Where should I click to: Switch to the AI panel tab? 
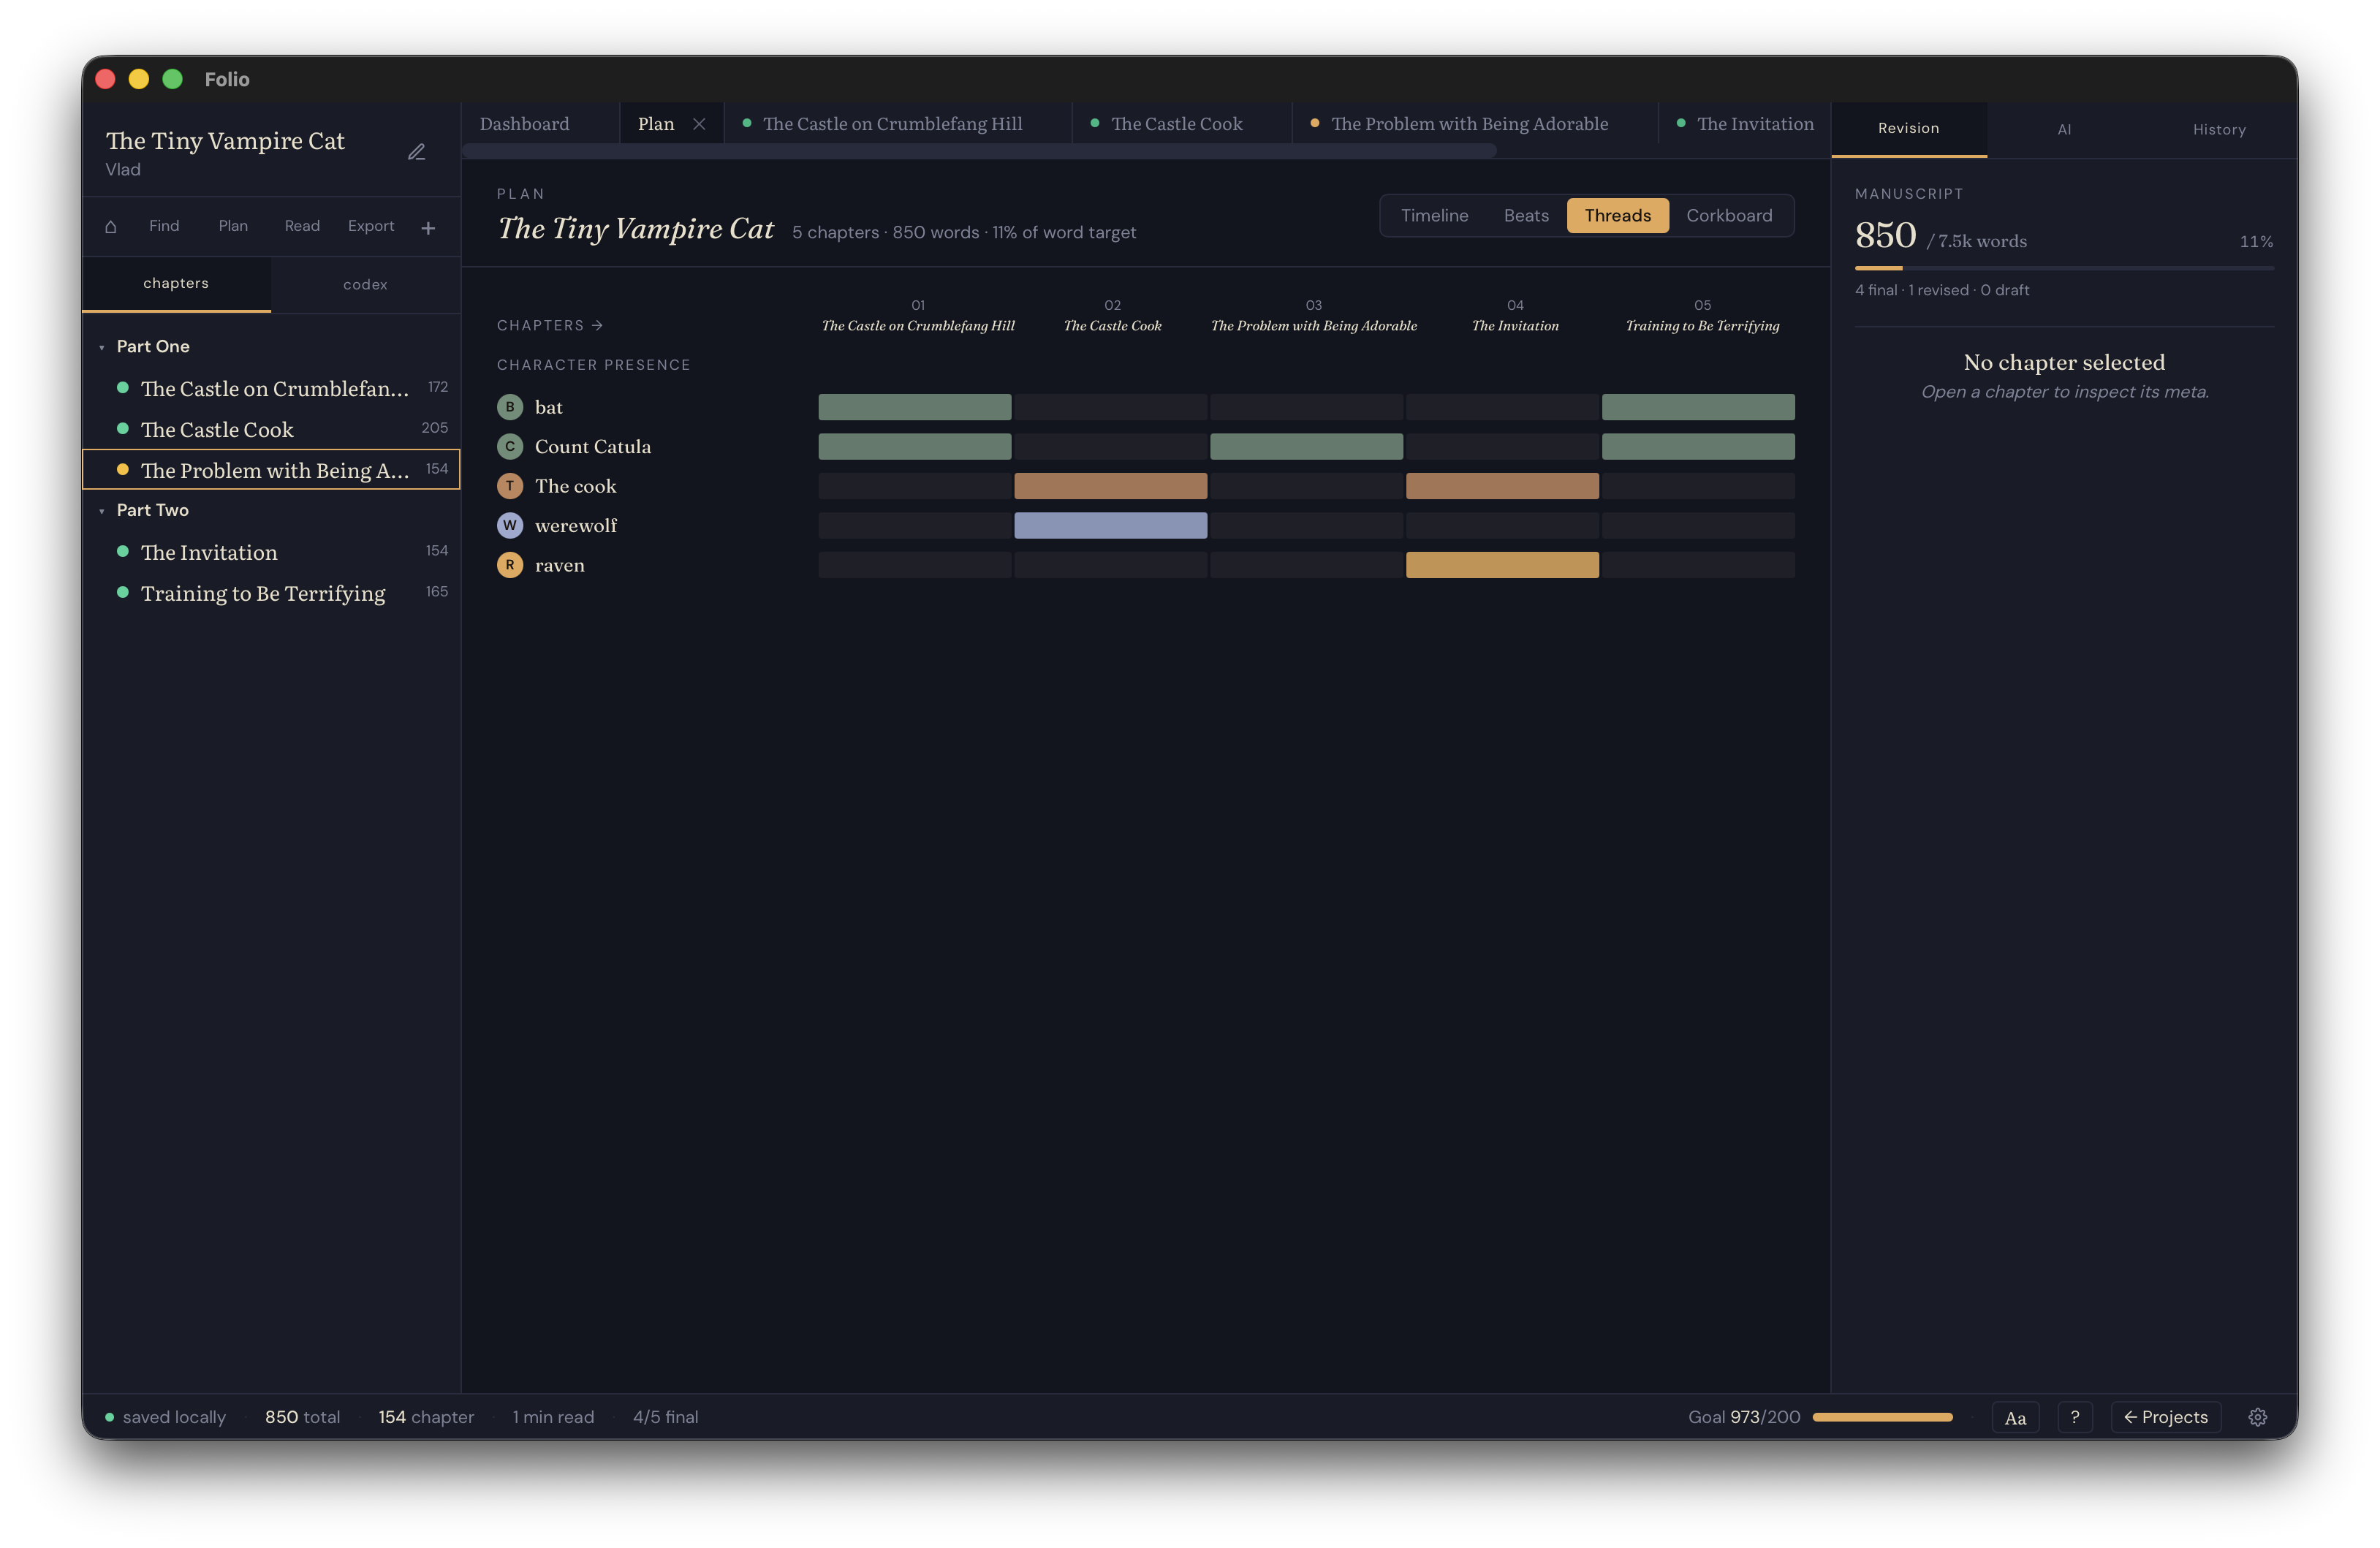click(x=2064, y=129)
